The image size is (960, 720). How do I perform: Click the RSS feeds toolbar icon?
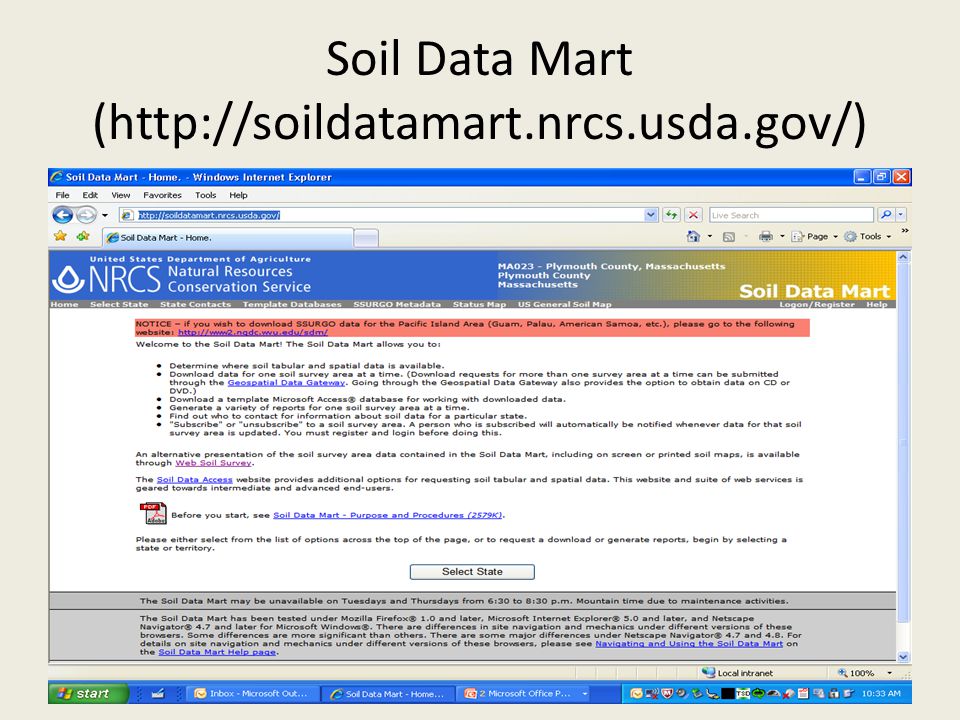[x=729, y=237]
